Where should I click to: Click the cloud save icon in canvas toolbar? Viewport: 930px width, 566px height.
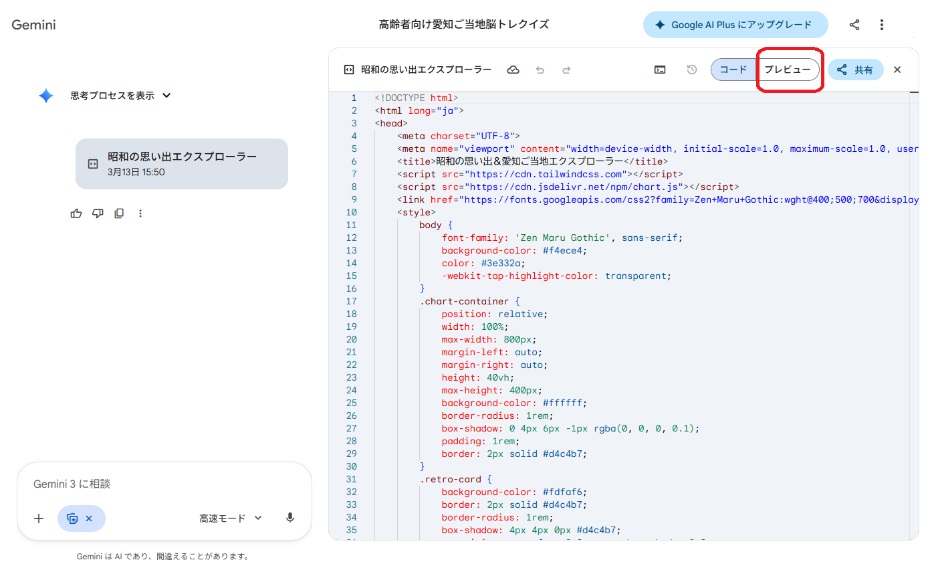514,70
